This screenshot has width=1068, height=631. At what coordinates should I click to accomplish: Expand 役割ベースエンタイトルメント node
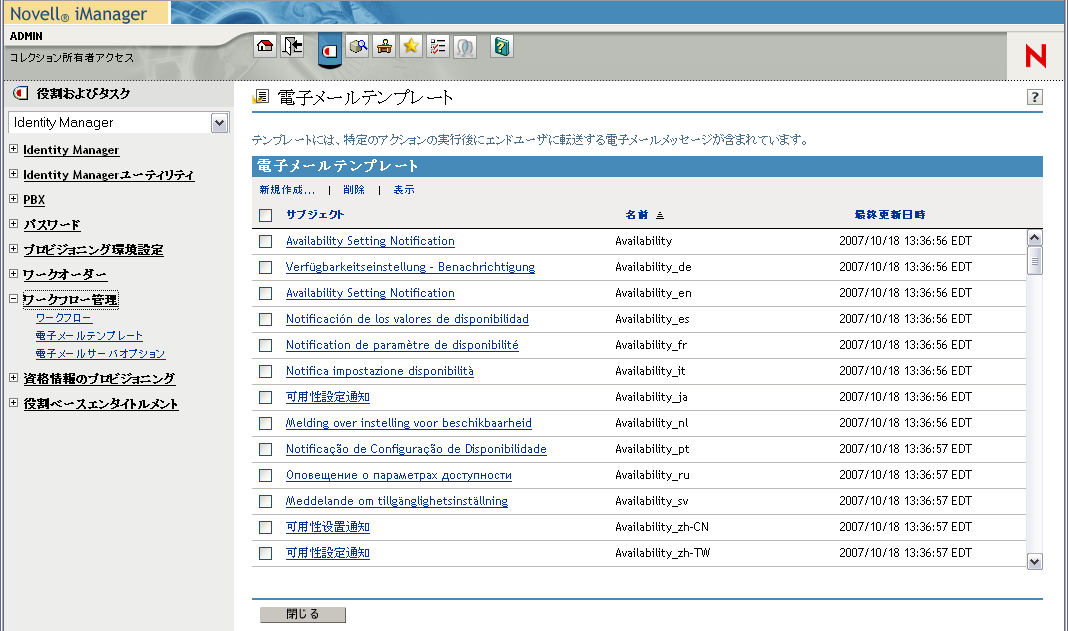point(13,403)
